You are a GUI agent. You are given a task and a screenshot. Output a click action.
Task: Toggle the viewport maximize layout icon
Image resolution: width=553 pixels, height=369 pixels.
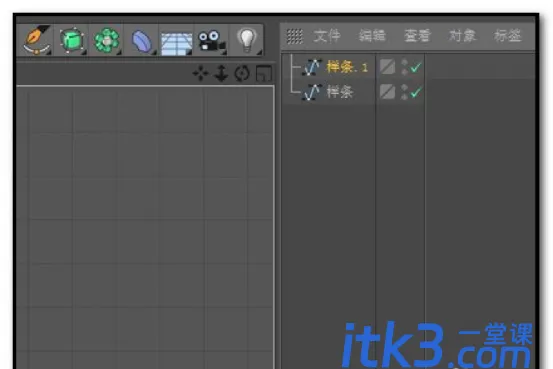coord(264,73)
